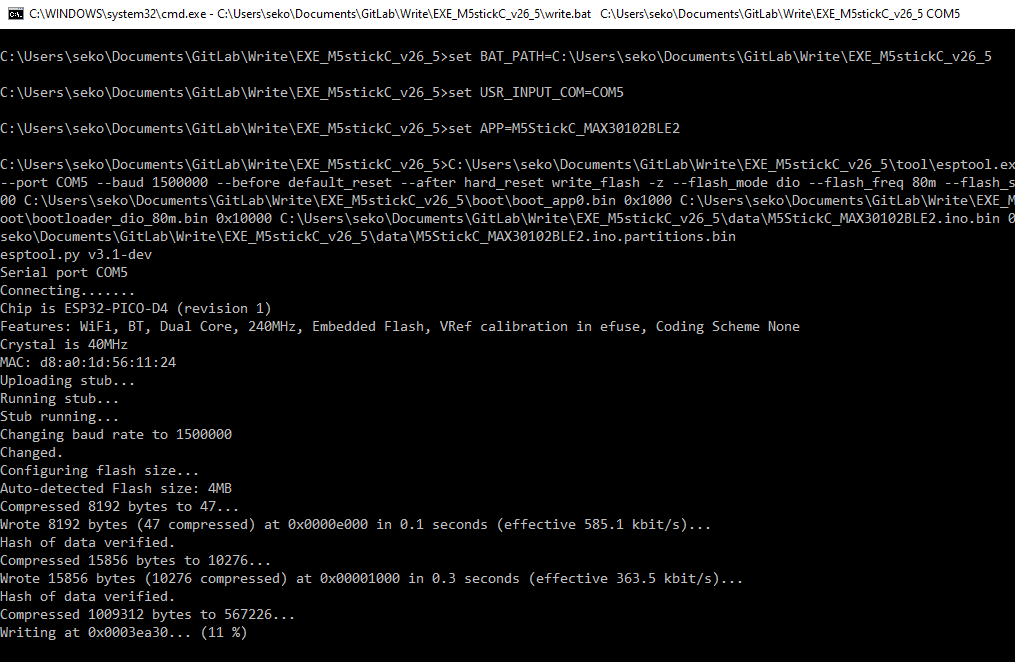Click the 'MAC: d8:a0:1d:56:11:24' line
Viewport: 1015px width, 662px height.
tap(88, 362)
